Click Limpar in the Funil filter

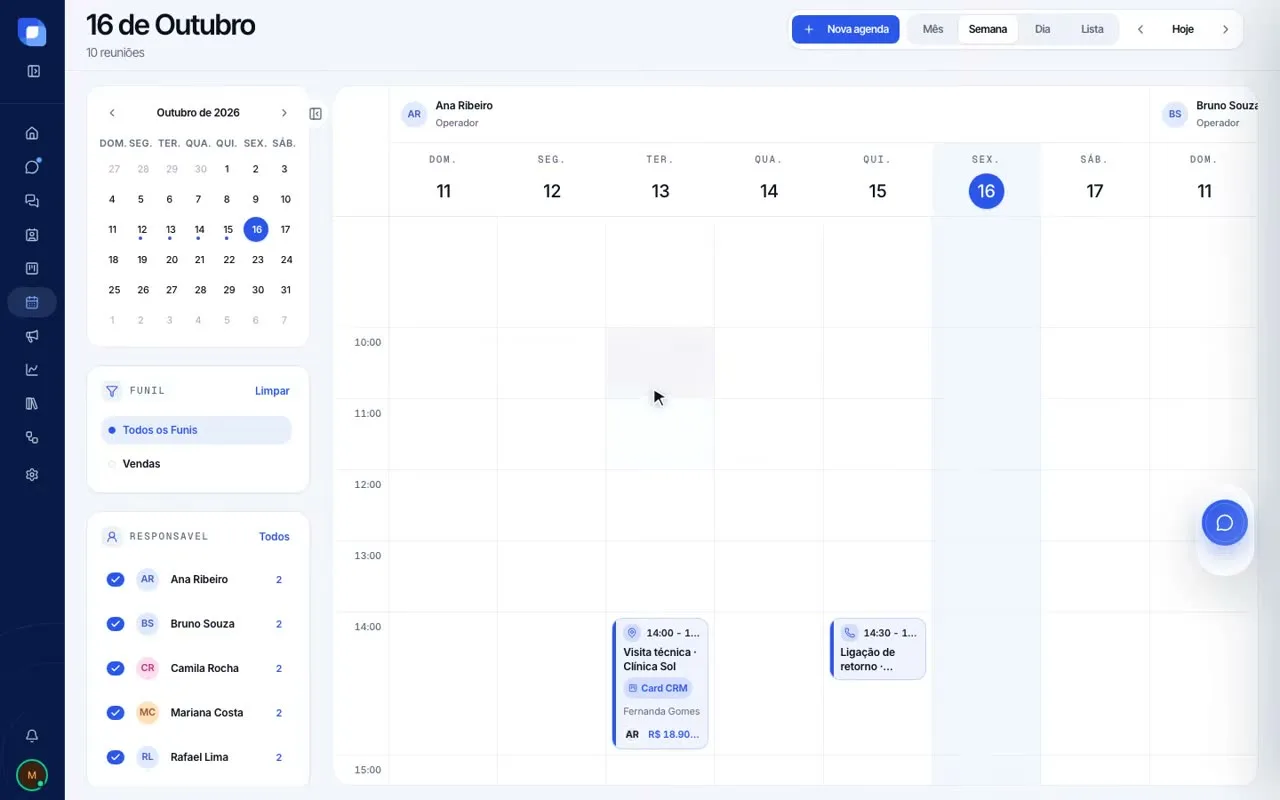point(272,391)
